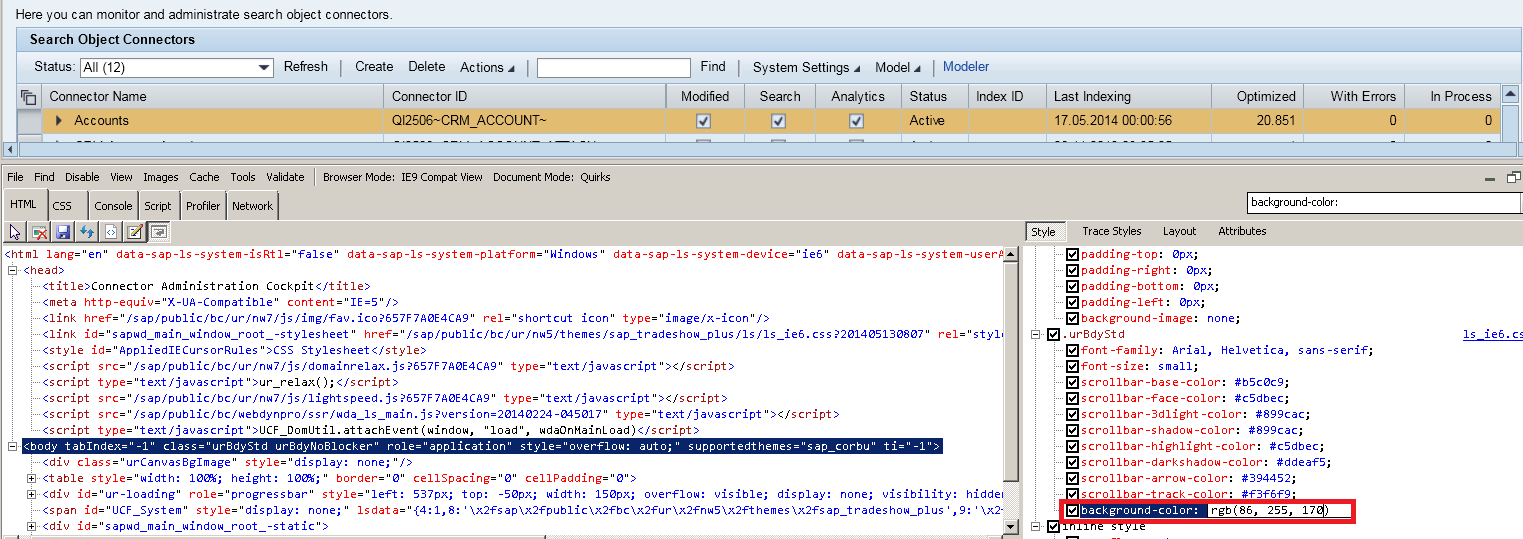Open the System Settings dropdown menu
The width and height of the screenshot is (1523, 539).
pos(806,68)
